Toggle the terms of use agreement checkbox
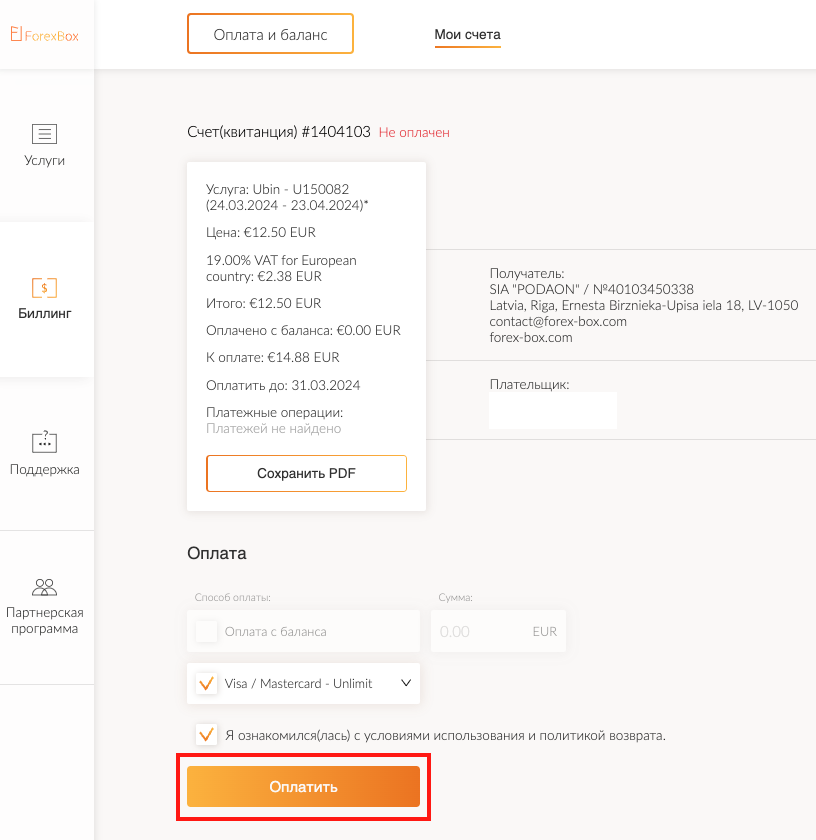 207,735
